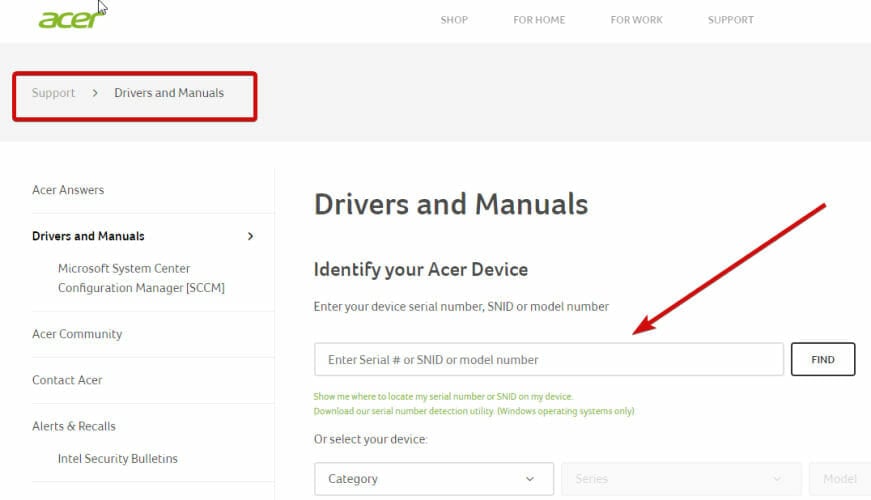Open Microsoft System Center Configuration Manager link

coord(141,278)
